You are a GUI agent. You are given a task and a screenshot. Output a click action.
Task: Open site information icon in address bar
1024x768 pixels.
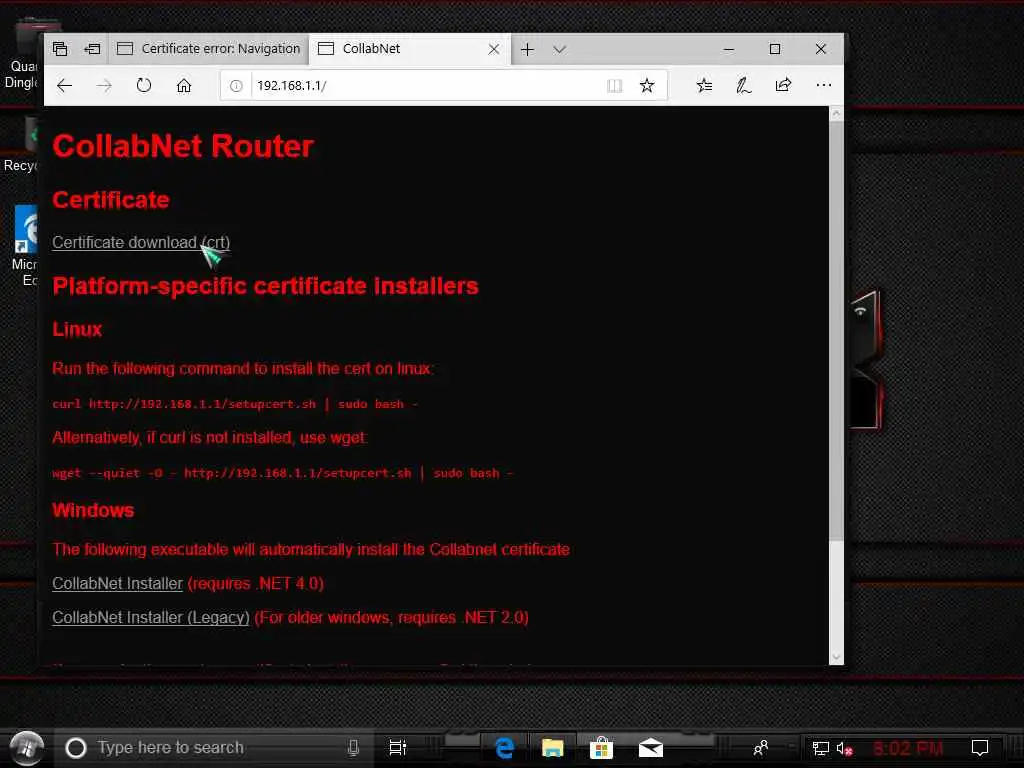[236, 86]
